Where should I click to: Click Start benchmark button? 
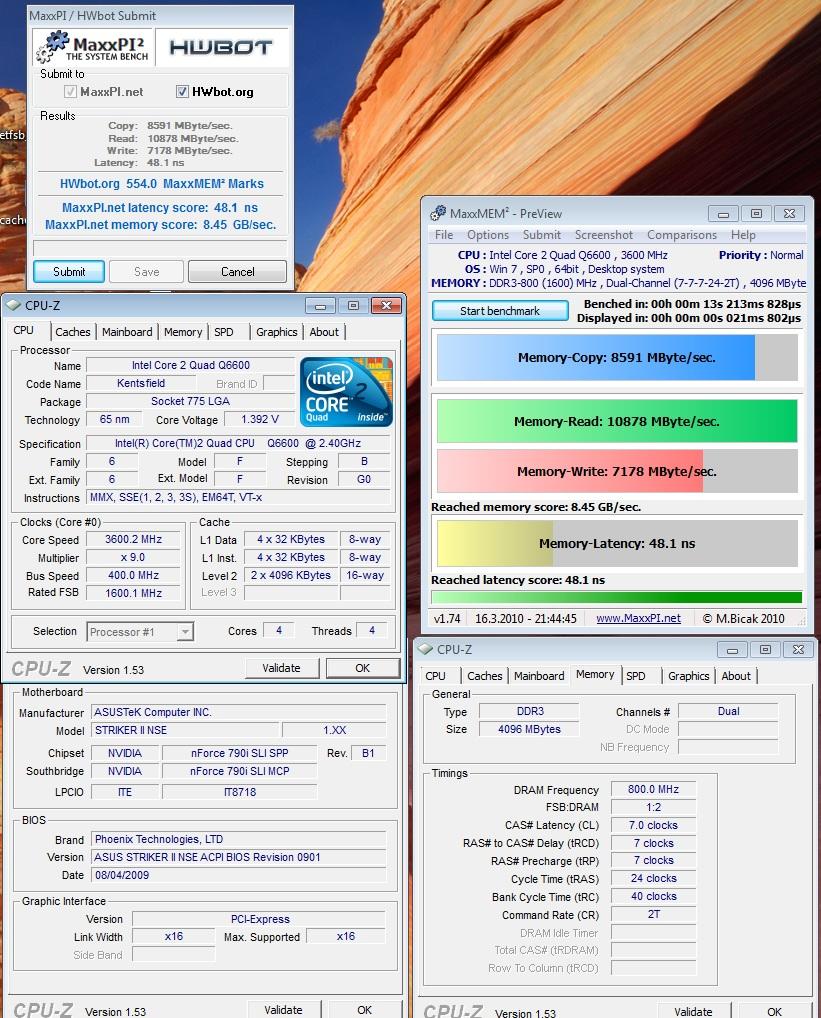coord(500,311)
